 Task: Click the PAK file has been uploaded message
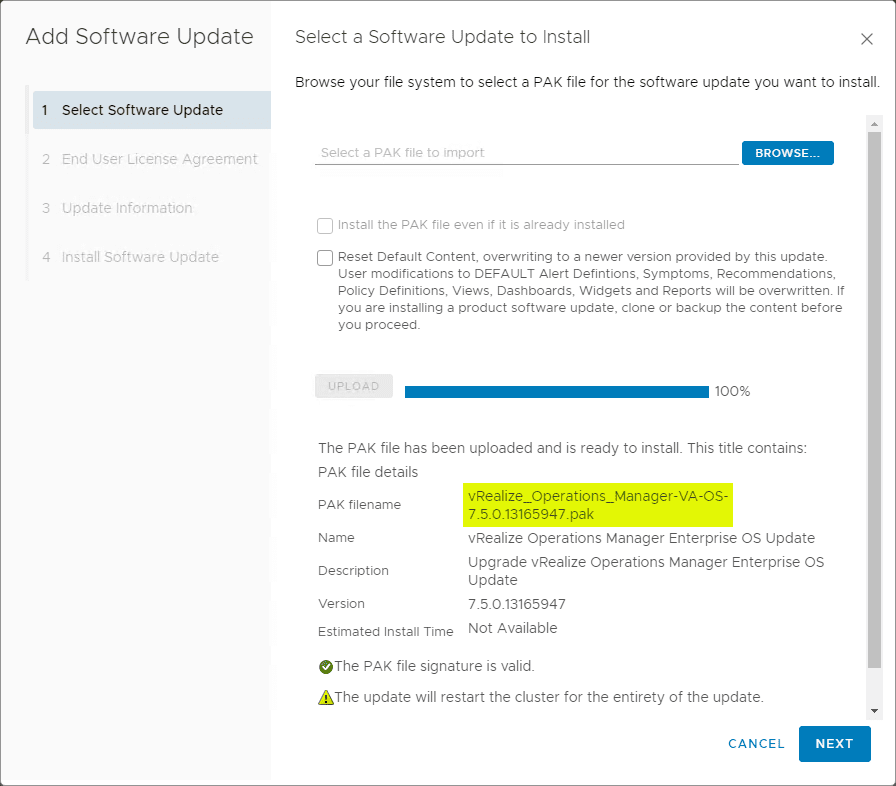coord(562,448)
